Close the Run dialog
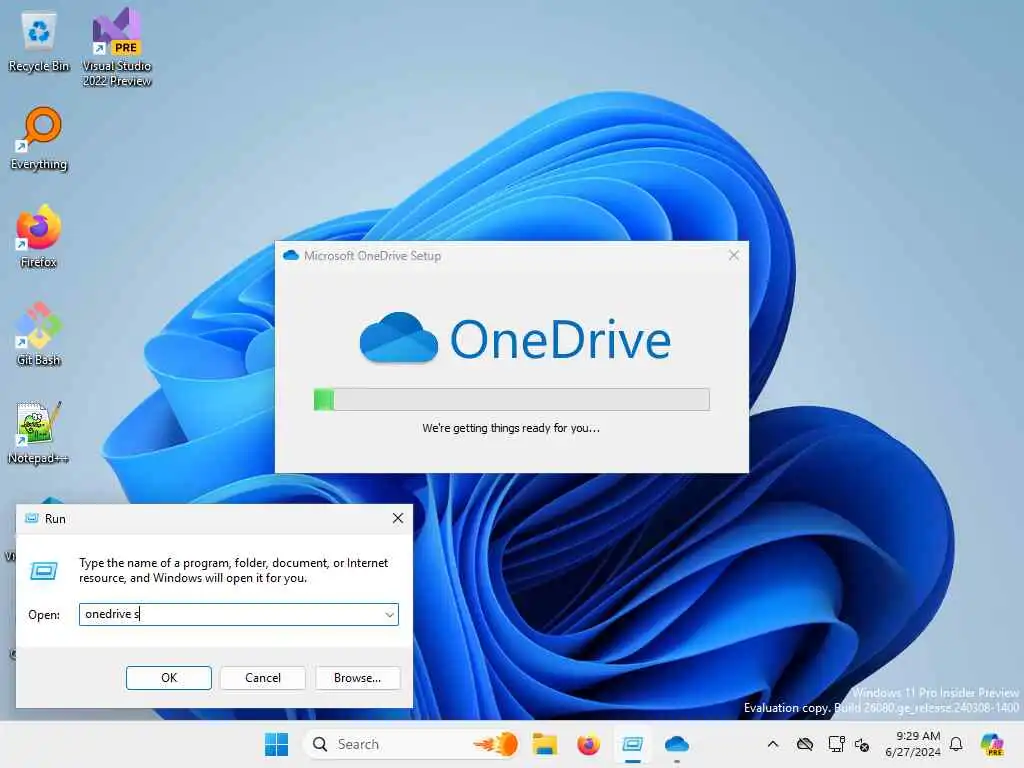The image size is (1024, 768). click(x=398, y=519)
